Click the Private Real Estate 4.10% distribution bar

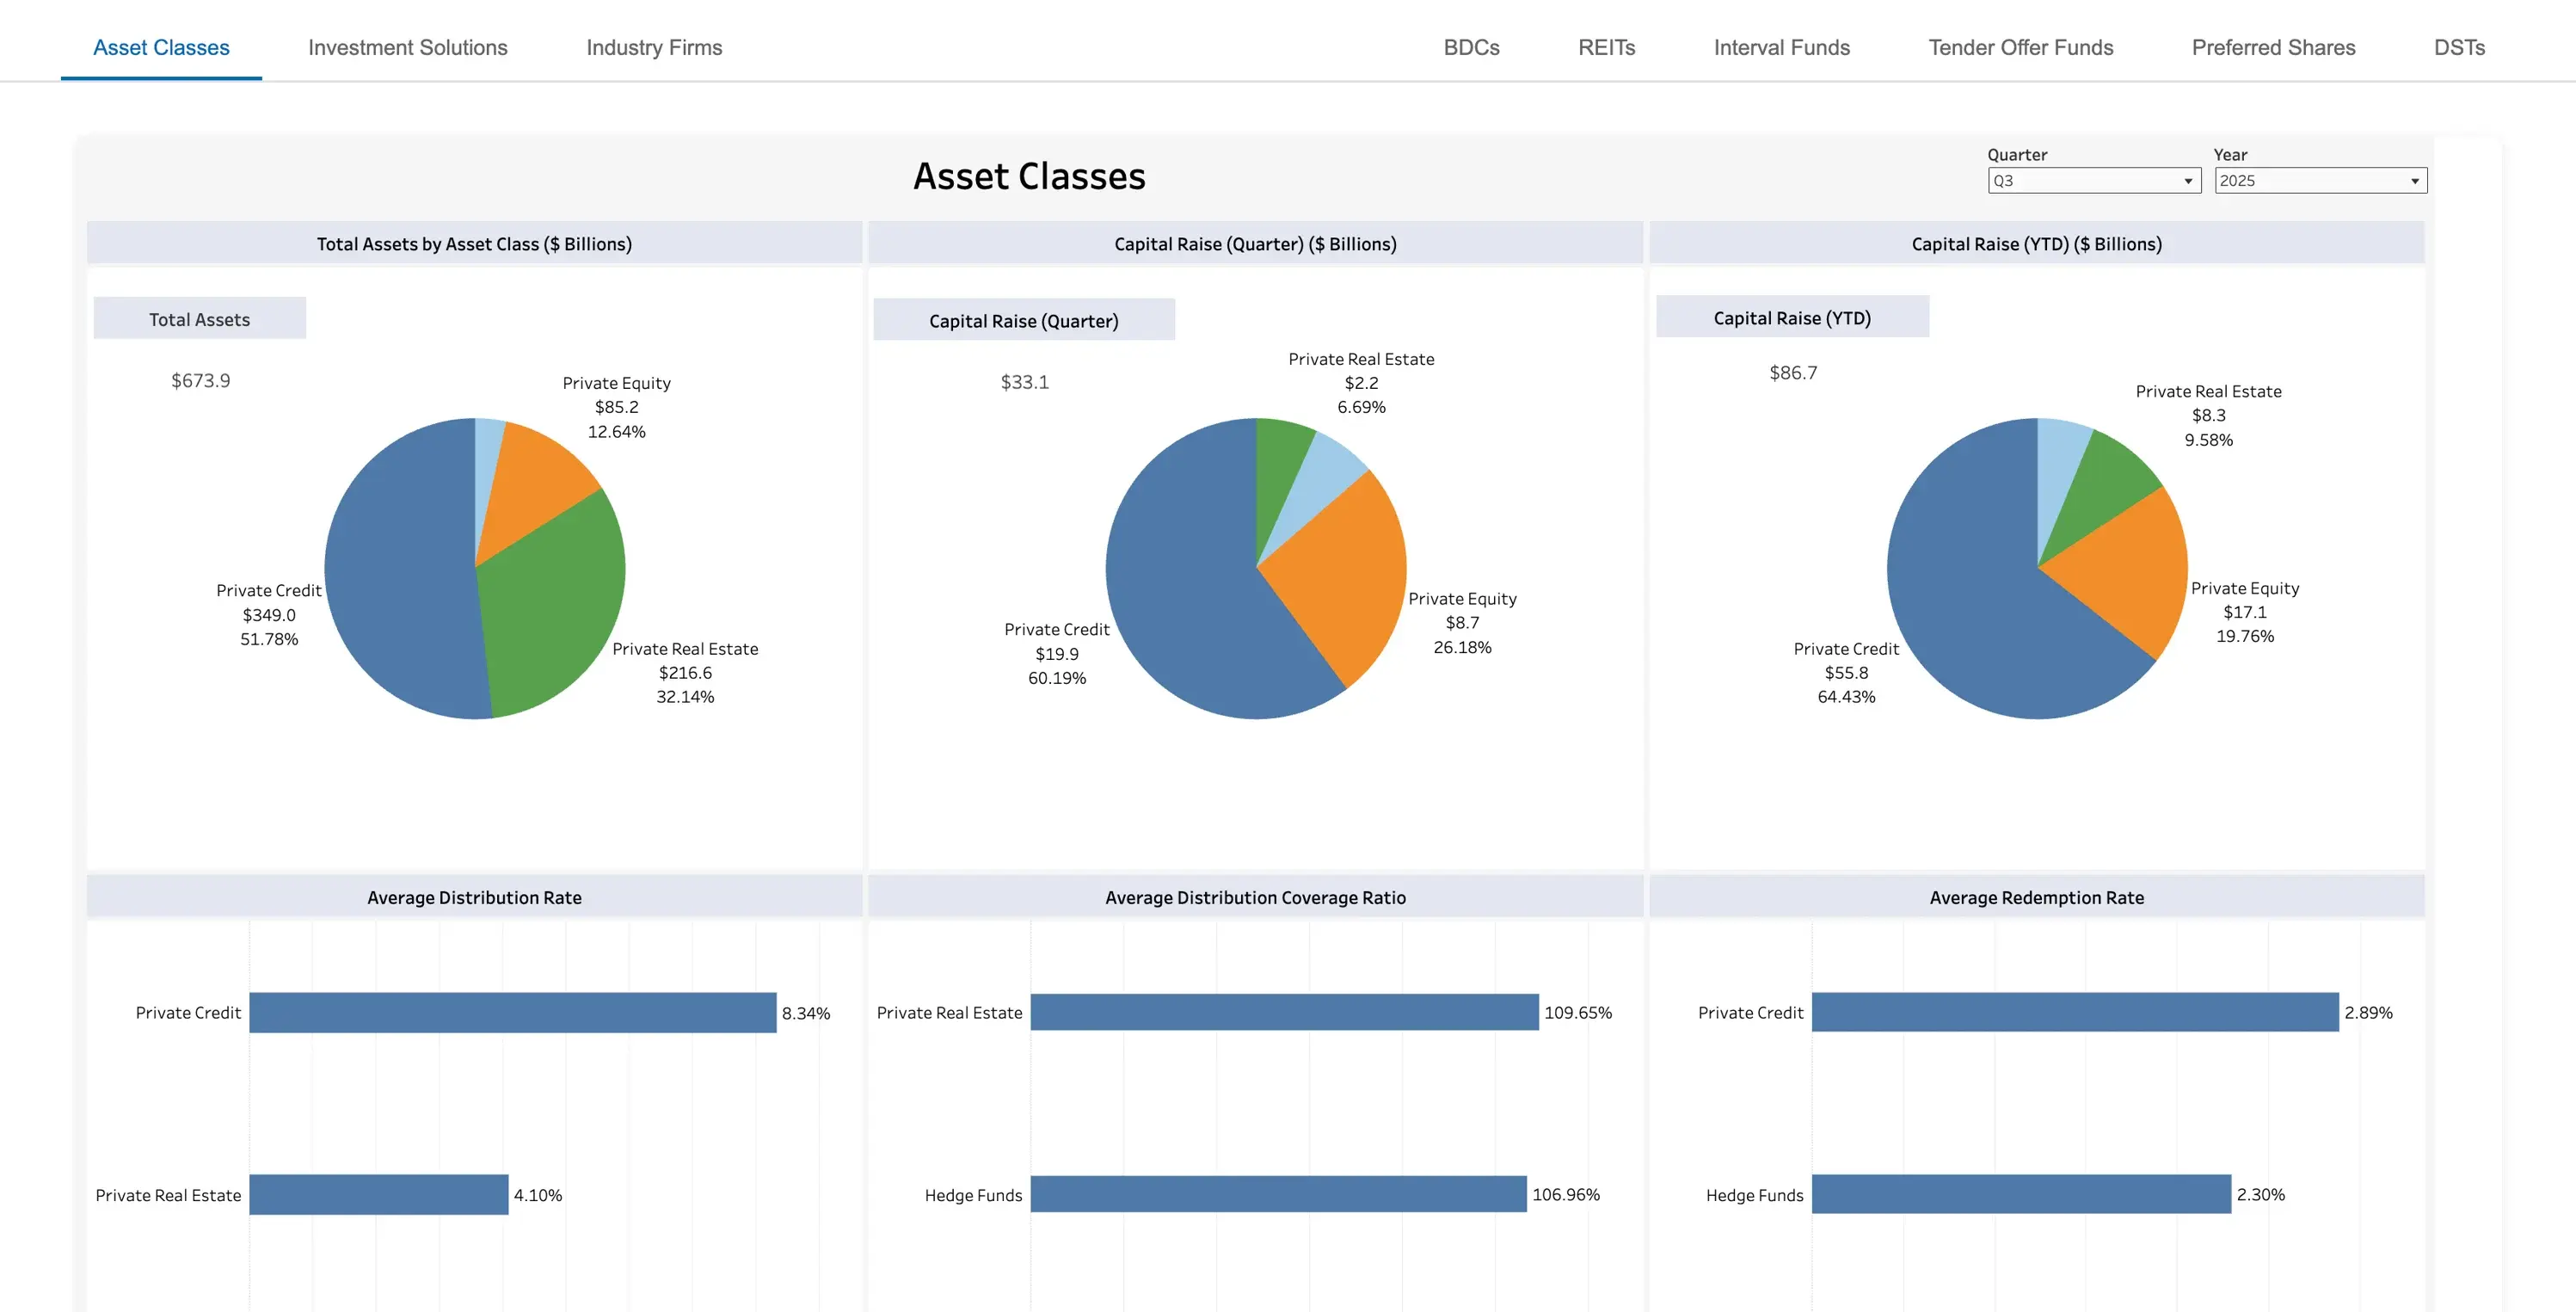tap(378, 1194)
